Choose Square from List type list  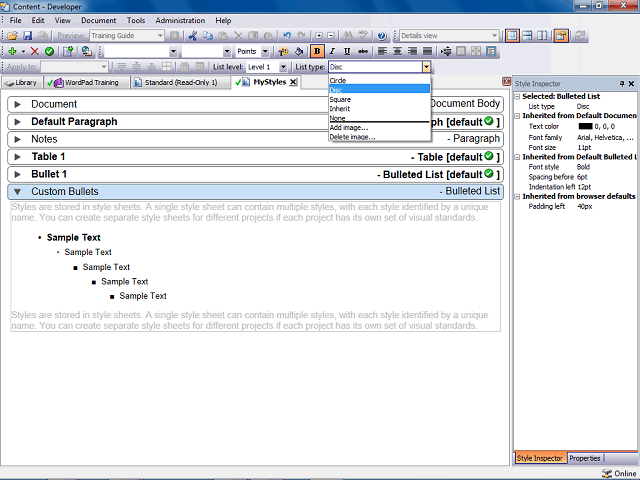point(379,100)
